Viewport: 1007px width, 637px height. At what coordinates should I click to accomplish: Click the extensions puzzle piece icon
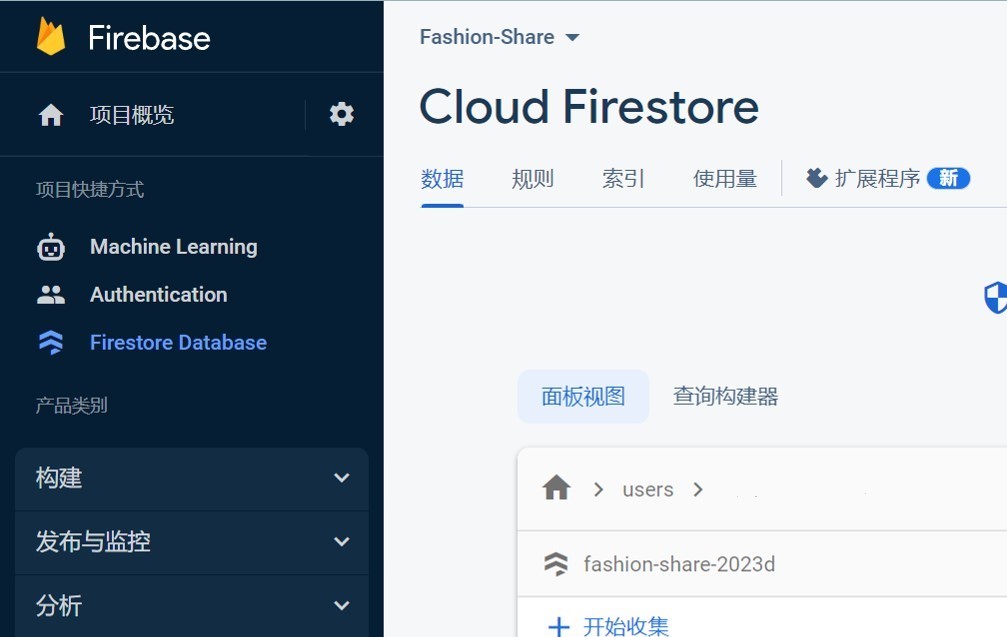(817, 178)
